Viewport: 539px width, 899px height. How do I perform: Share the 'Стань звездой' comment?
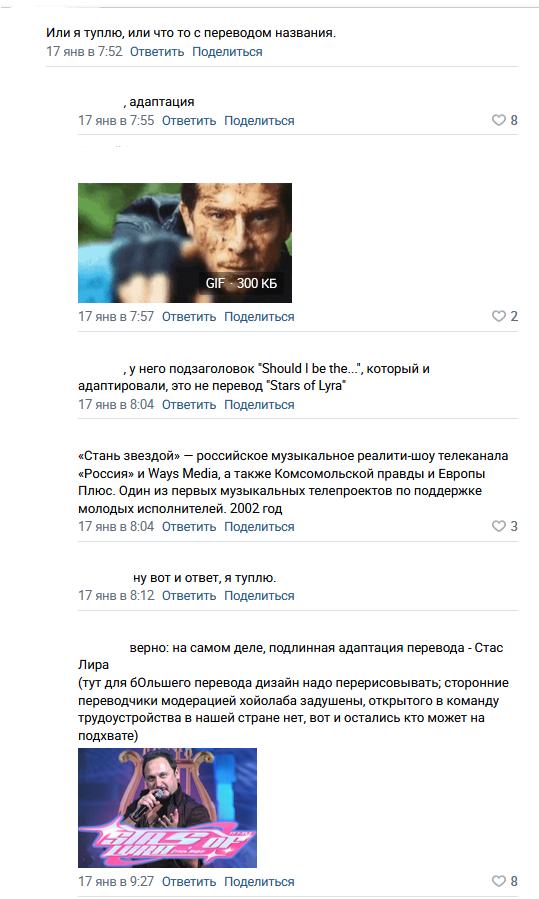click(x=259, y=527)
